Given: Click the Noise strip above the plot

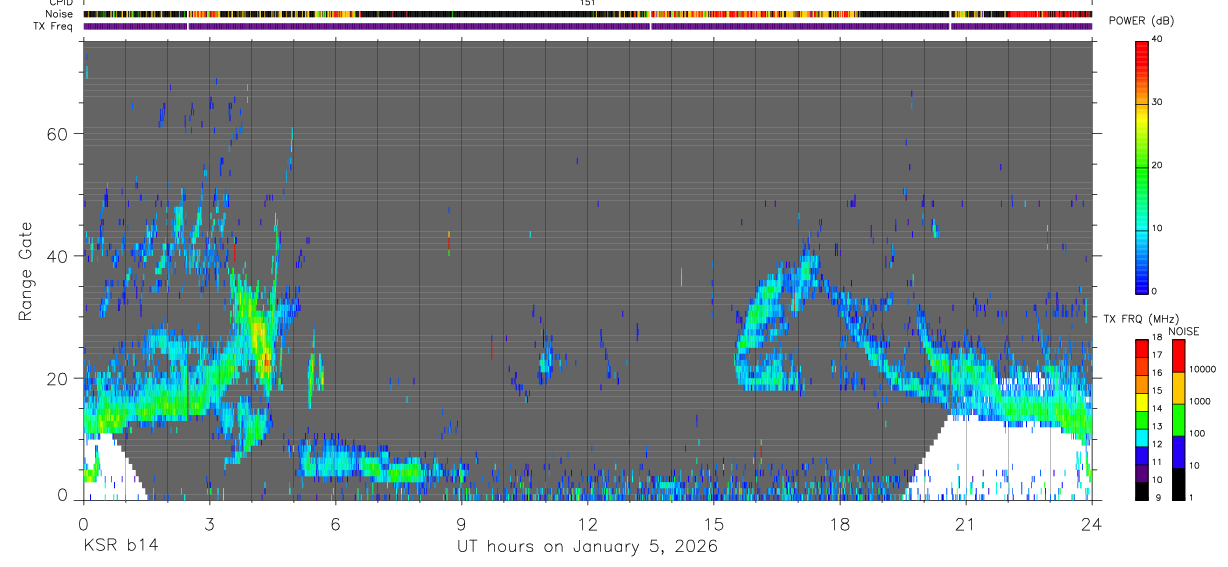Looking at the screenshot, I should pyautogui.click(x=588, y=15).
